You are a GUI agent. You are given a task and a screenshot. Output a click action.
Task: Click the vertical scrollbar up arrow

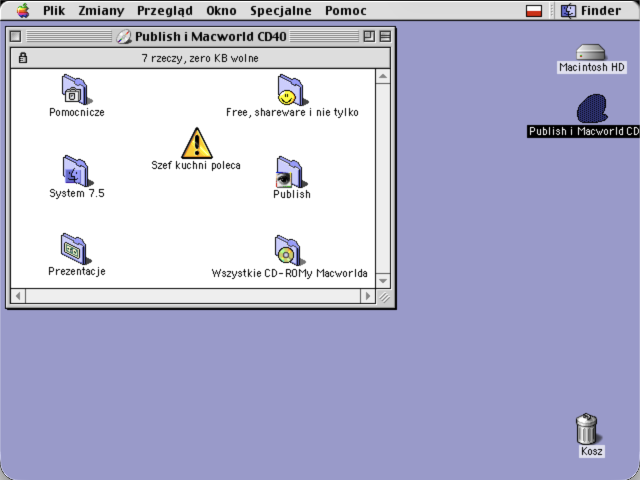383,76
